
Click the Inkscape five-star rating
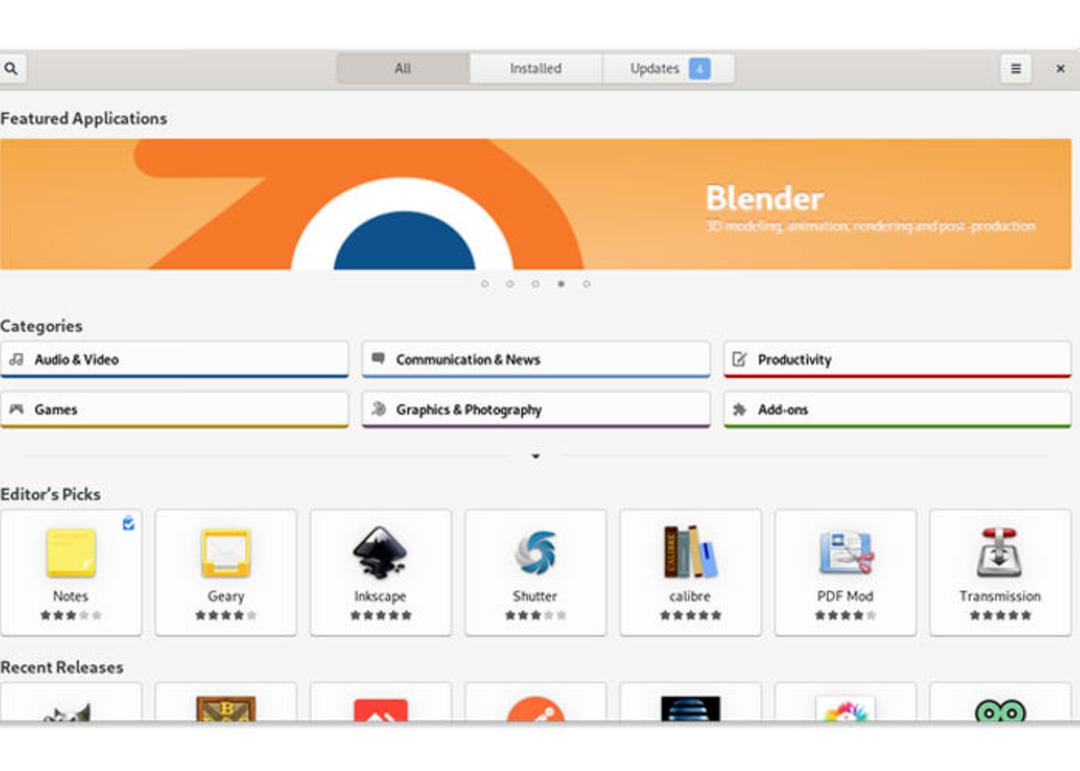click(x=380, y=615)
